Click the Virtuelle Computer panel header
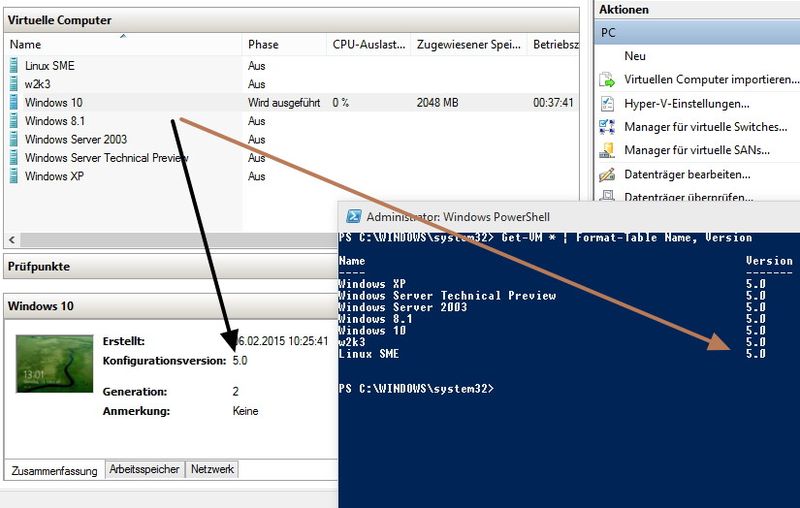 click(x=291, y=20)
